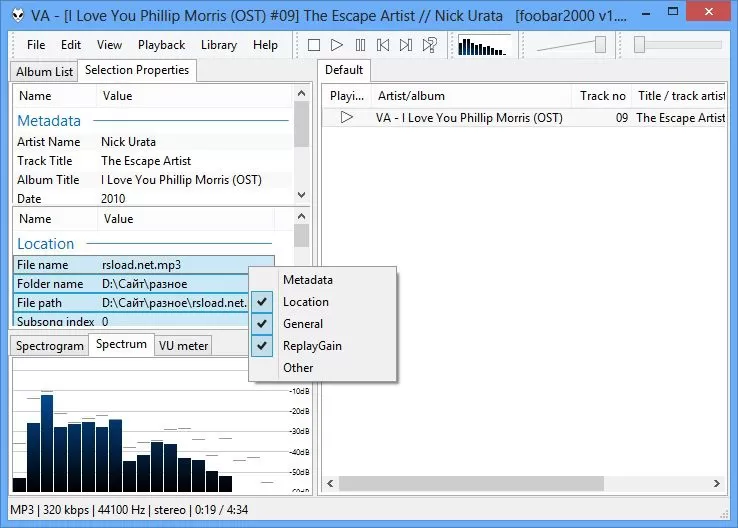Open the Library menu
This screenshot has width=738, height=528.
tap(219, 45)
